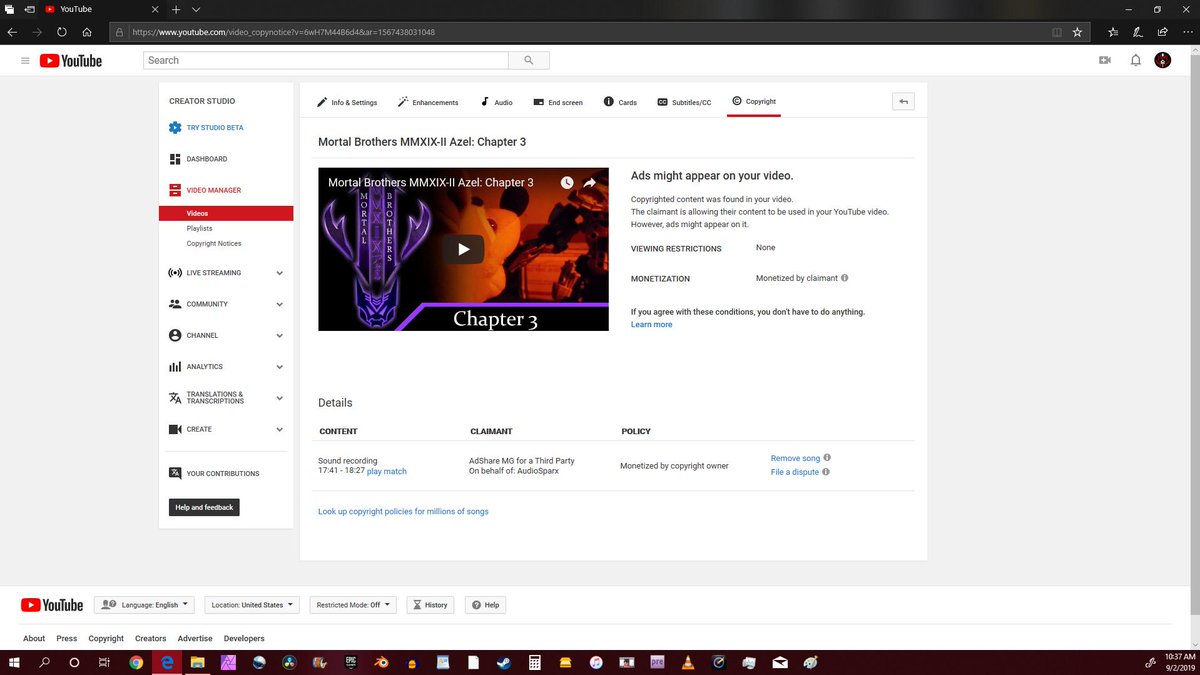This screenshot has width=1200, height=675.
Task: Add page to favorites with star icon
Action: [1077, 31]
